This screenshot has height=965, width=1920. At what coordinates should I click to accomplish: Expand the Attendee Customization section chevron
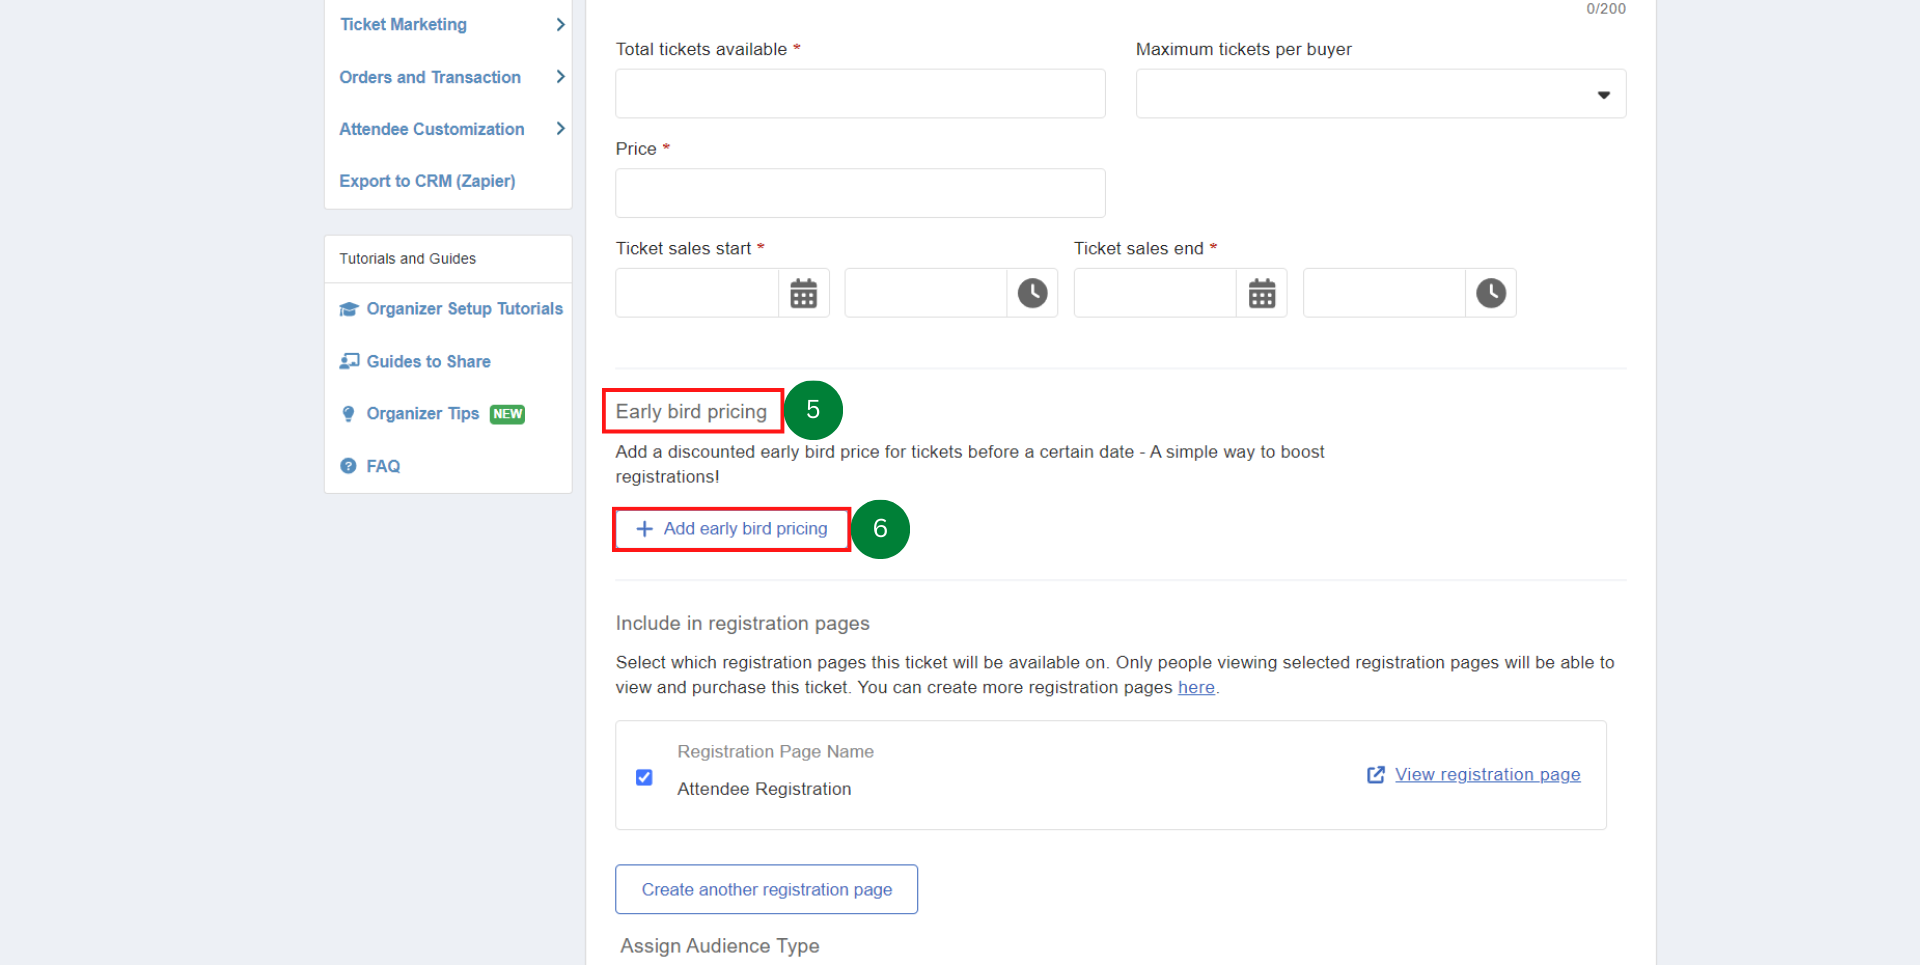point(560,129)
